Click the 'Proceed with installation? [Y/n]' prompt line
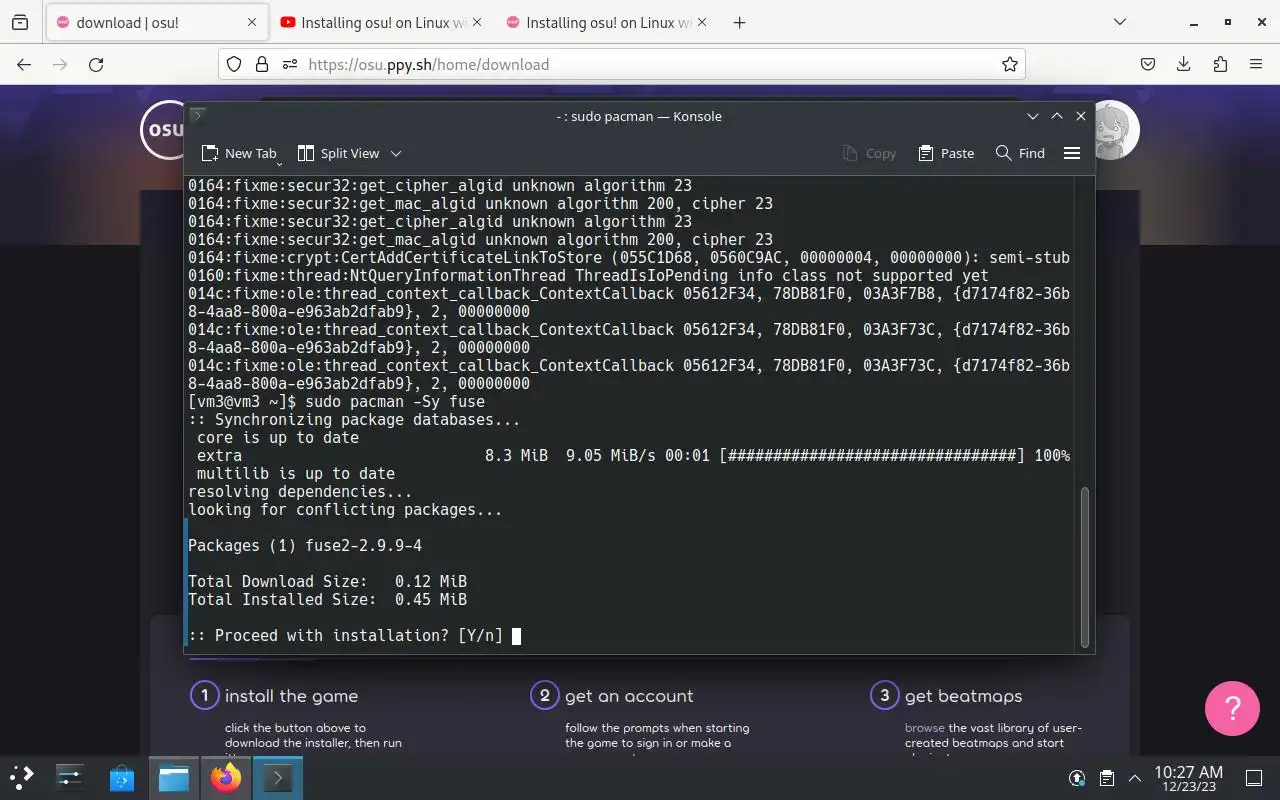 (346, 636)
